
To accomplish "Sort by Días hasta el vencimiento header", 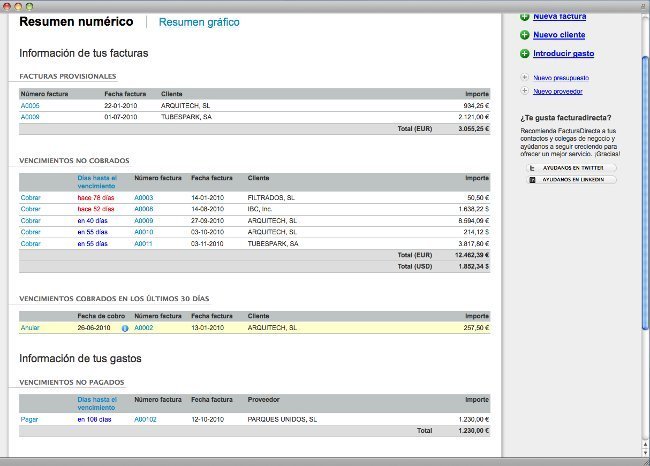I will [97, 181].
